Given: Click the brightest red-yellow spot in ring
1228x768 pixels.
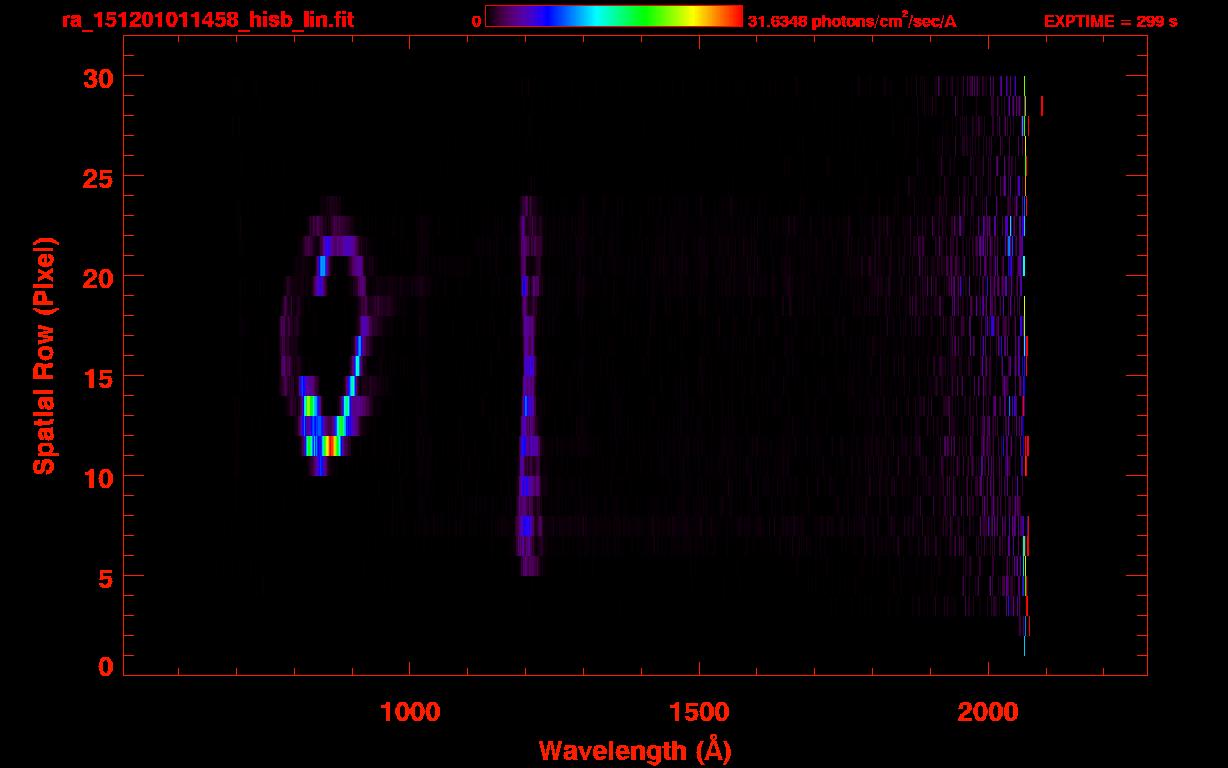Looking at the screenshot, I should click(x=326, y=445).
